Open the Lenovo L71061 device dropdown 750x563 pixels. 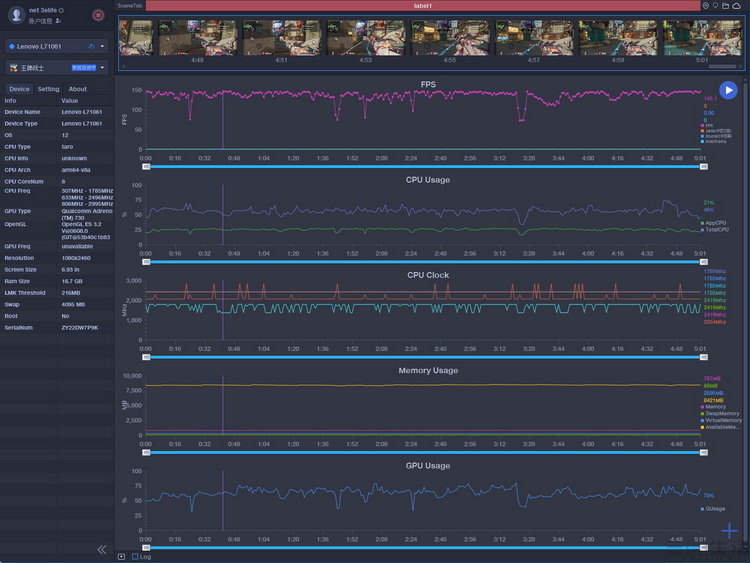click(x=56, y=46)
